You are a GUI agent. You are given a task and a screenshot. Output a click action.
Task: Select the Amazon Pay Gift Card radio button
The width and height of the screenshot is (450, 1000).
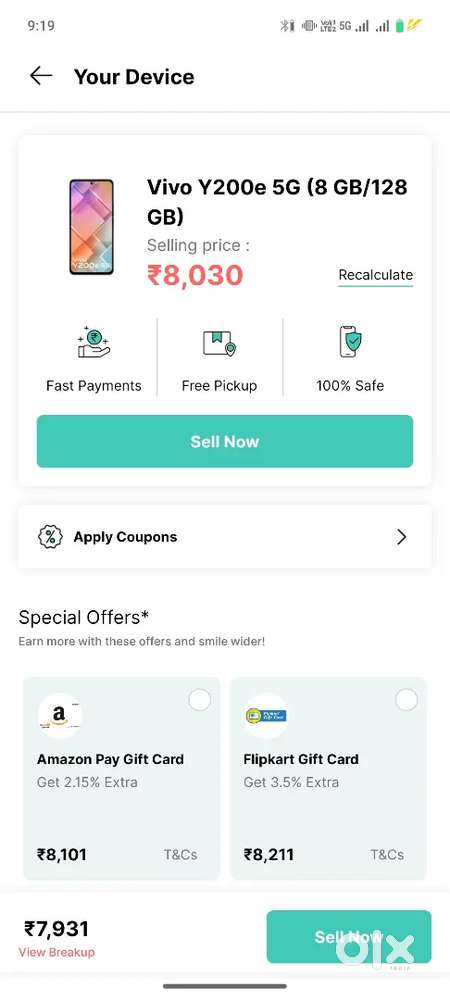point(200,700)
